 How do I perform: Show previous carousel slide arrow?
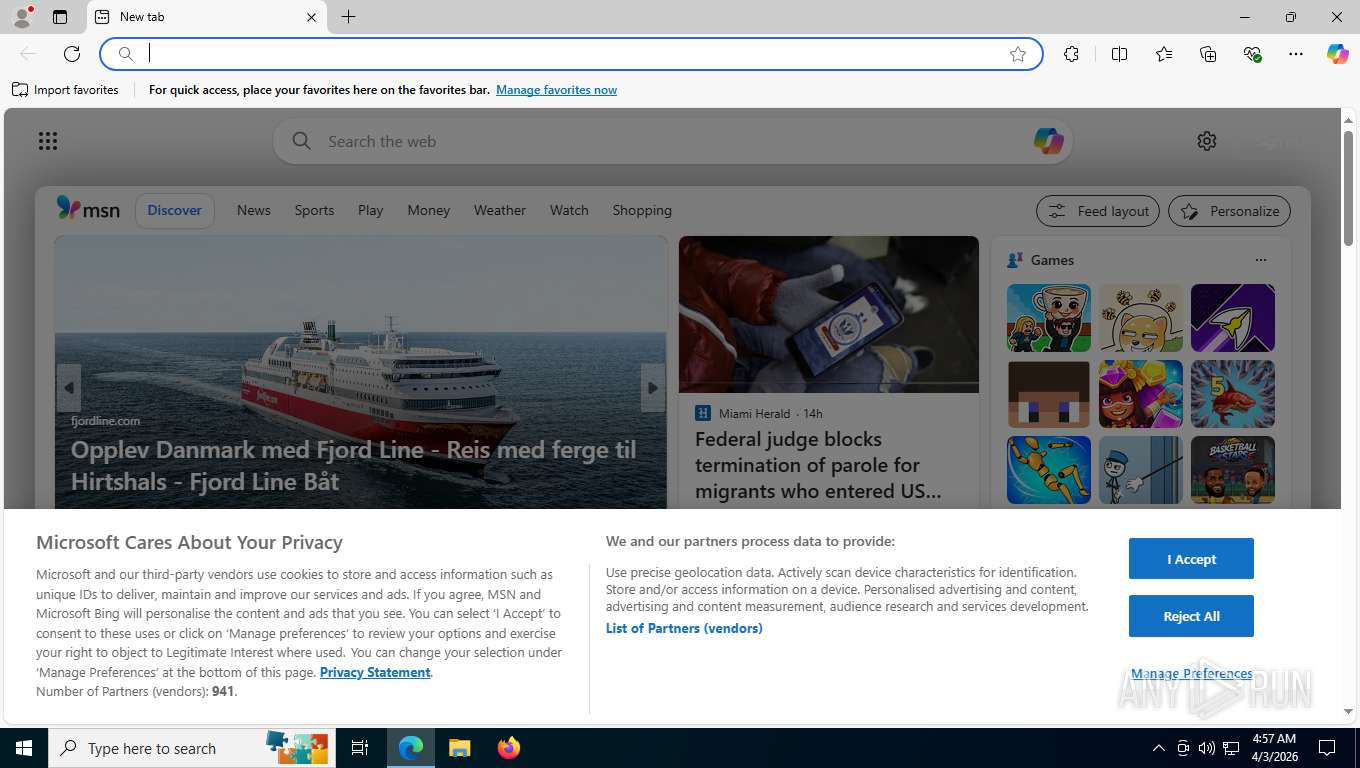68,388
